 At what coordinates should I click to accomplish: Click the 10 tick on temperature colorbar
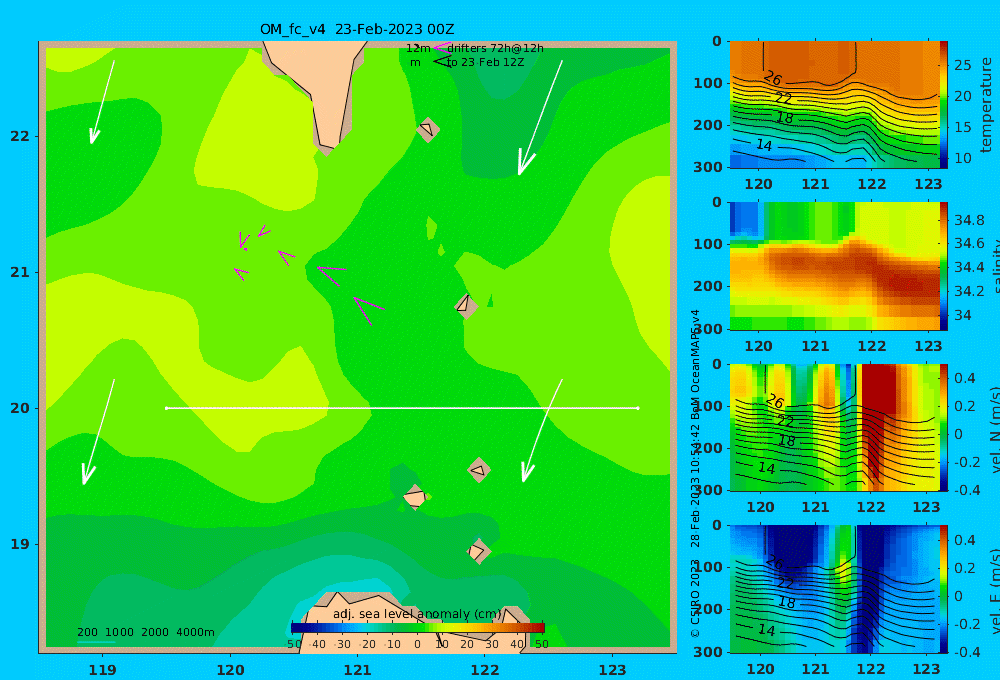(962, 158)
